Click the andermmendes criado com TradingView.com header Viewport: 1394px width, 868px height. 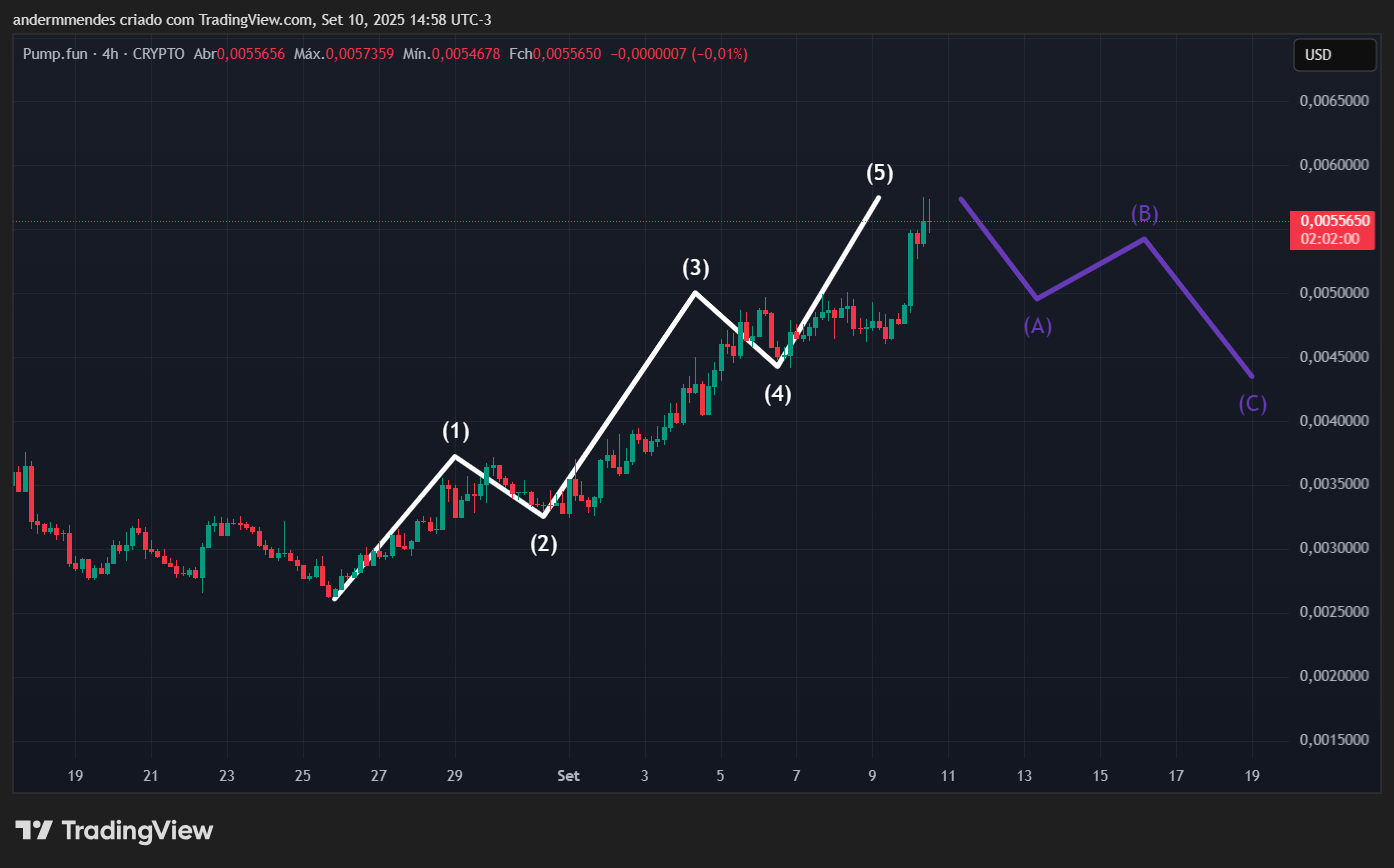(251, 20)
